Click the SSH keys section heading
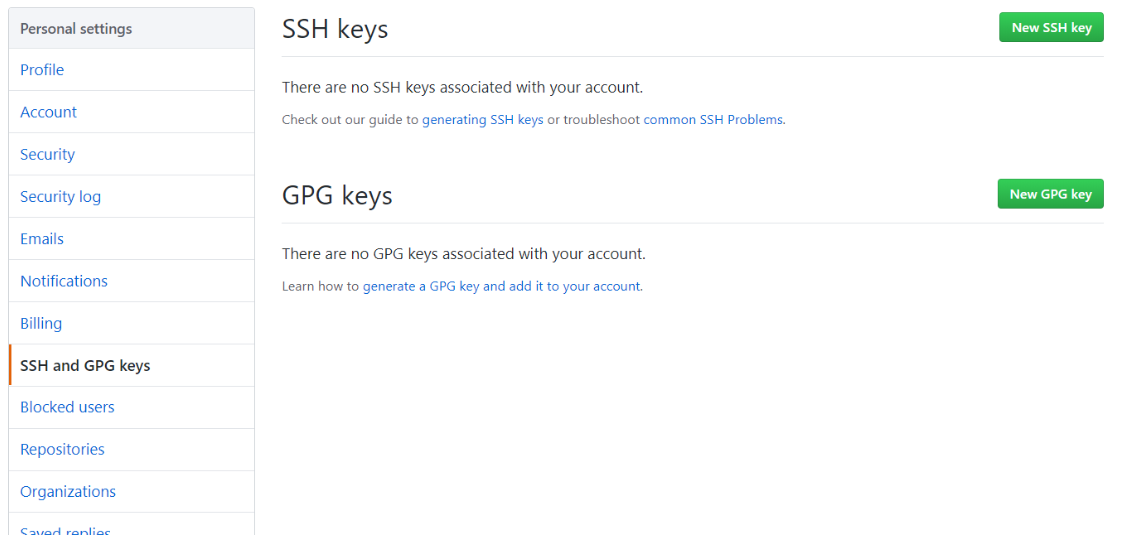 [335, 29]
